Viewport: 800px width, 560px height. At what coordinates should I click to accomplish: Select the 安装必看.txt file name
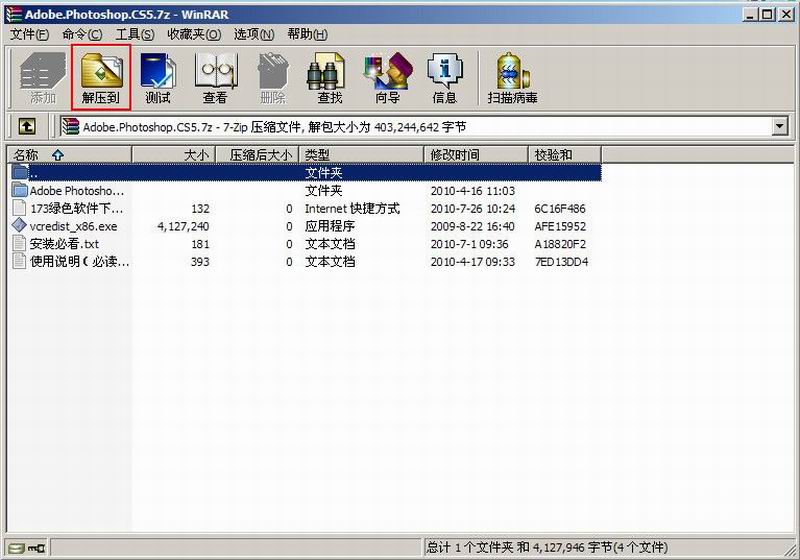click(x=64, y=244)
